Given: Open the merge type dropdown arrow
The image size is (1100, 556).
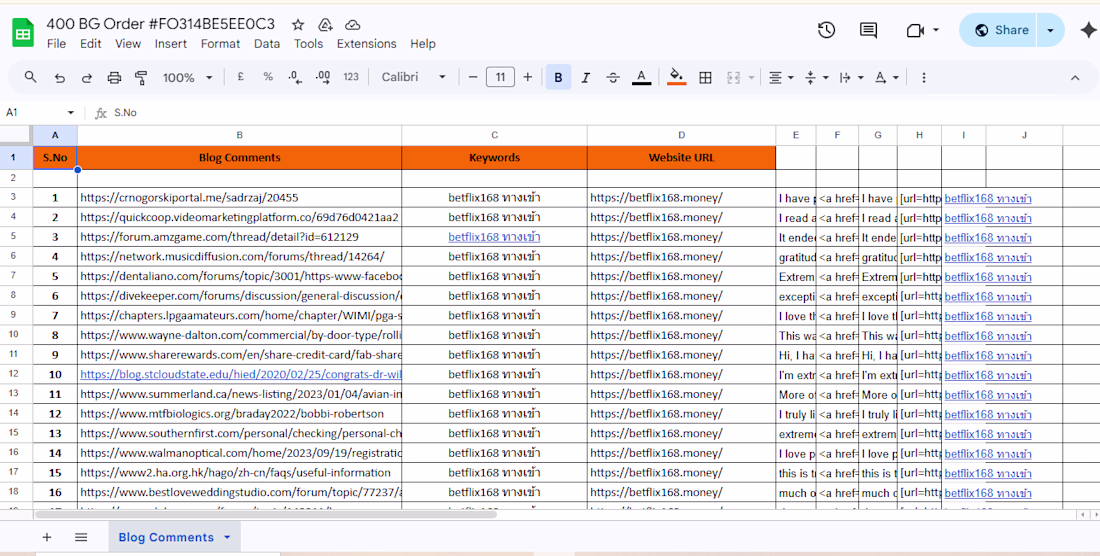Looking at the screenshot, I should [x=752, y=78].
